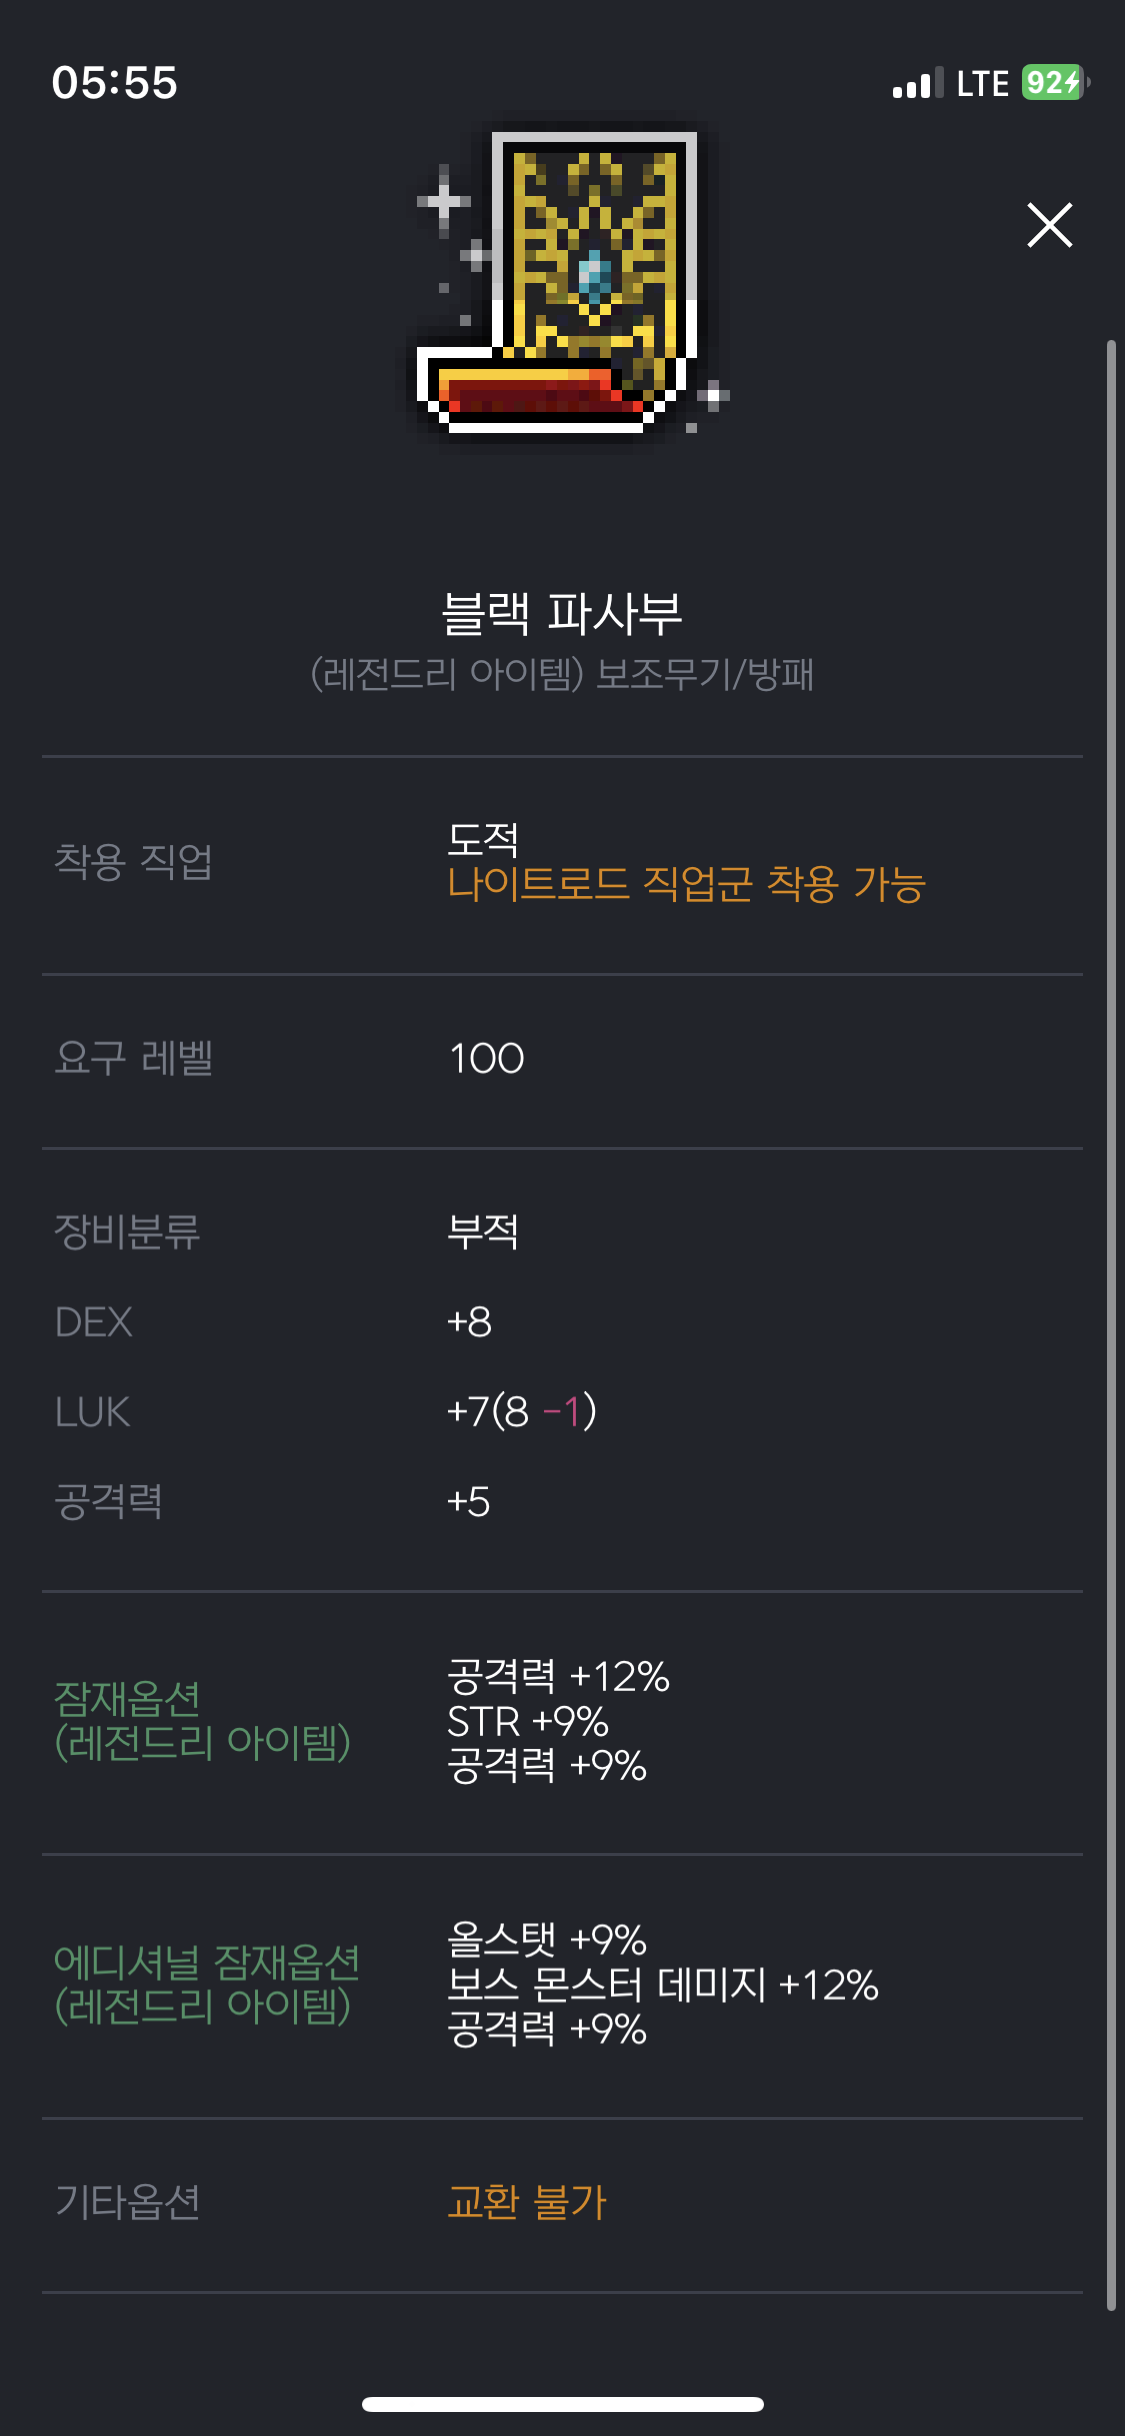Tap the 05:55 clock in status bar
Viewport: 1125px width, 2436px height.
(x=115, y=83)
